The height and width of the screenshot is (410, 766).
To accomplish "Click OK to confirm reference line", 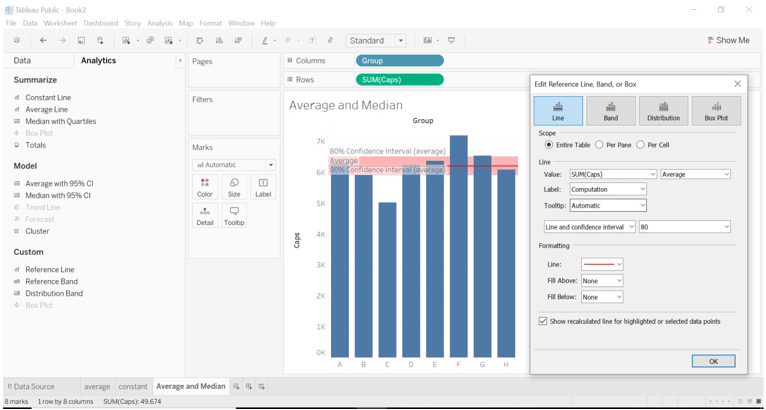I will pyautogui.click(x=713, y=361).
